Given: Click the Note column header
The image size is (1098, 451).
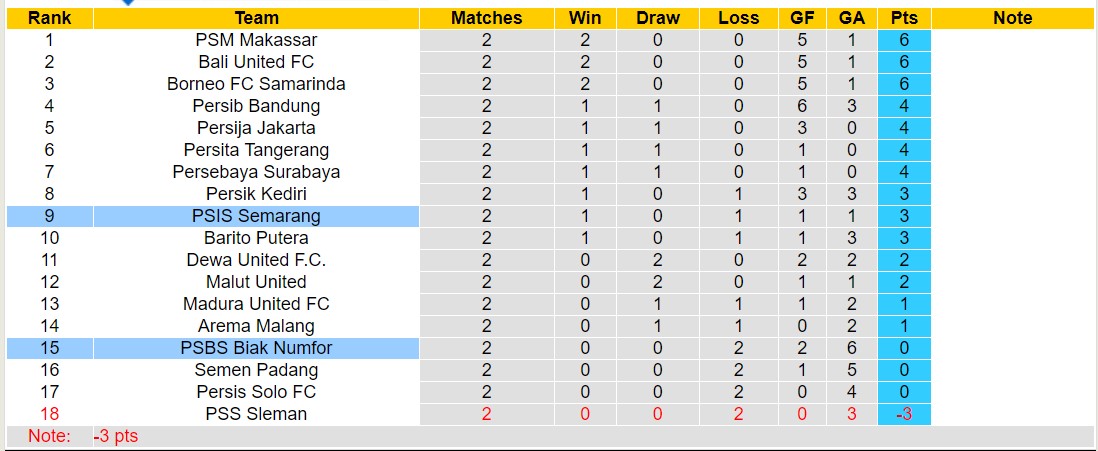Looking at the screenshot, I should (1012, 18).
